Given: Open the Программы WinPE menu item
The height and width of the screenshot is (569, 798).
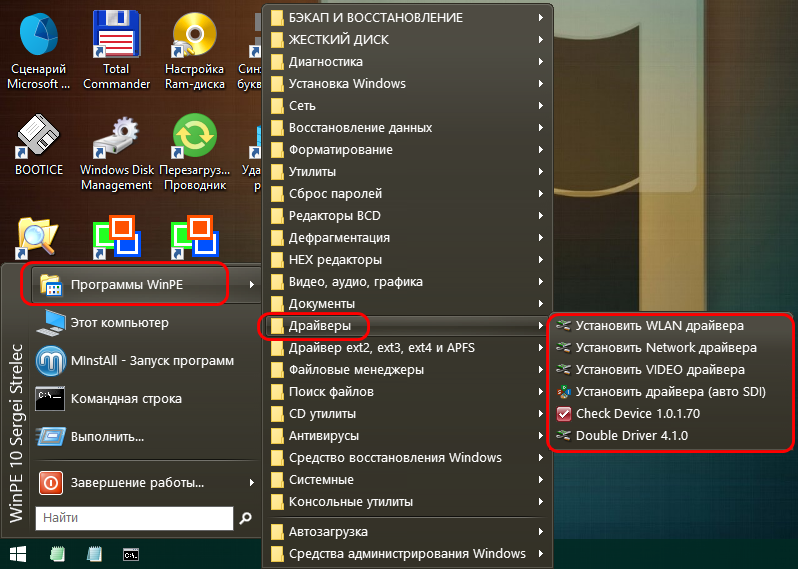Looking at the screenshot, I should pos(147,284).
